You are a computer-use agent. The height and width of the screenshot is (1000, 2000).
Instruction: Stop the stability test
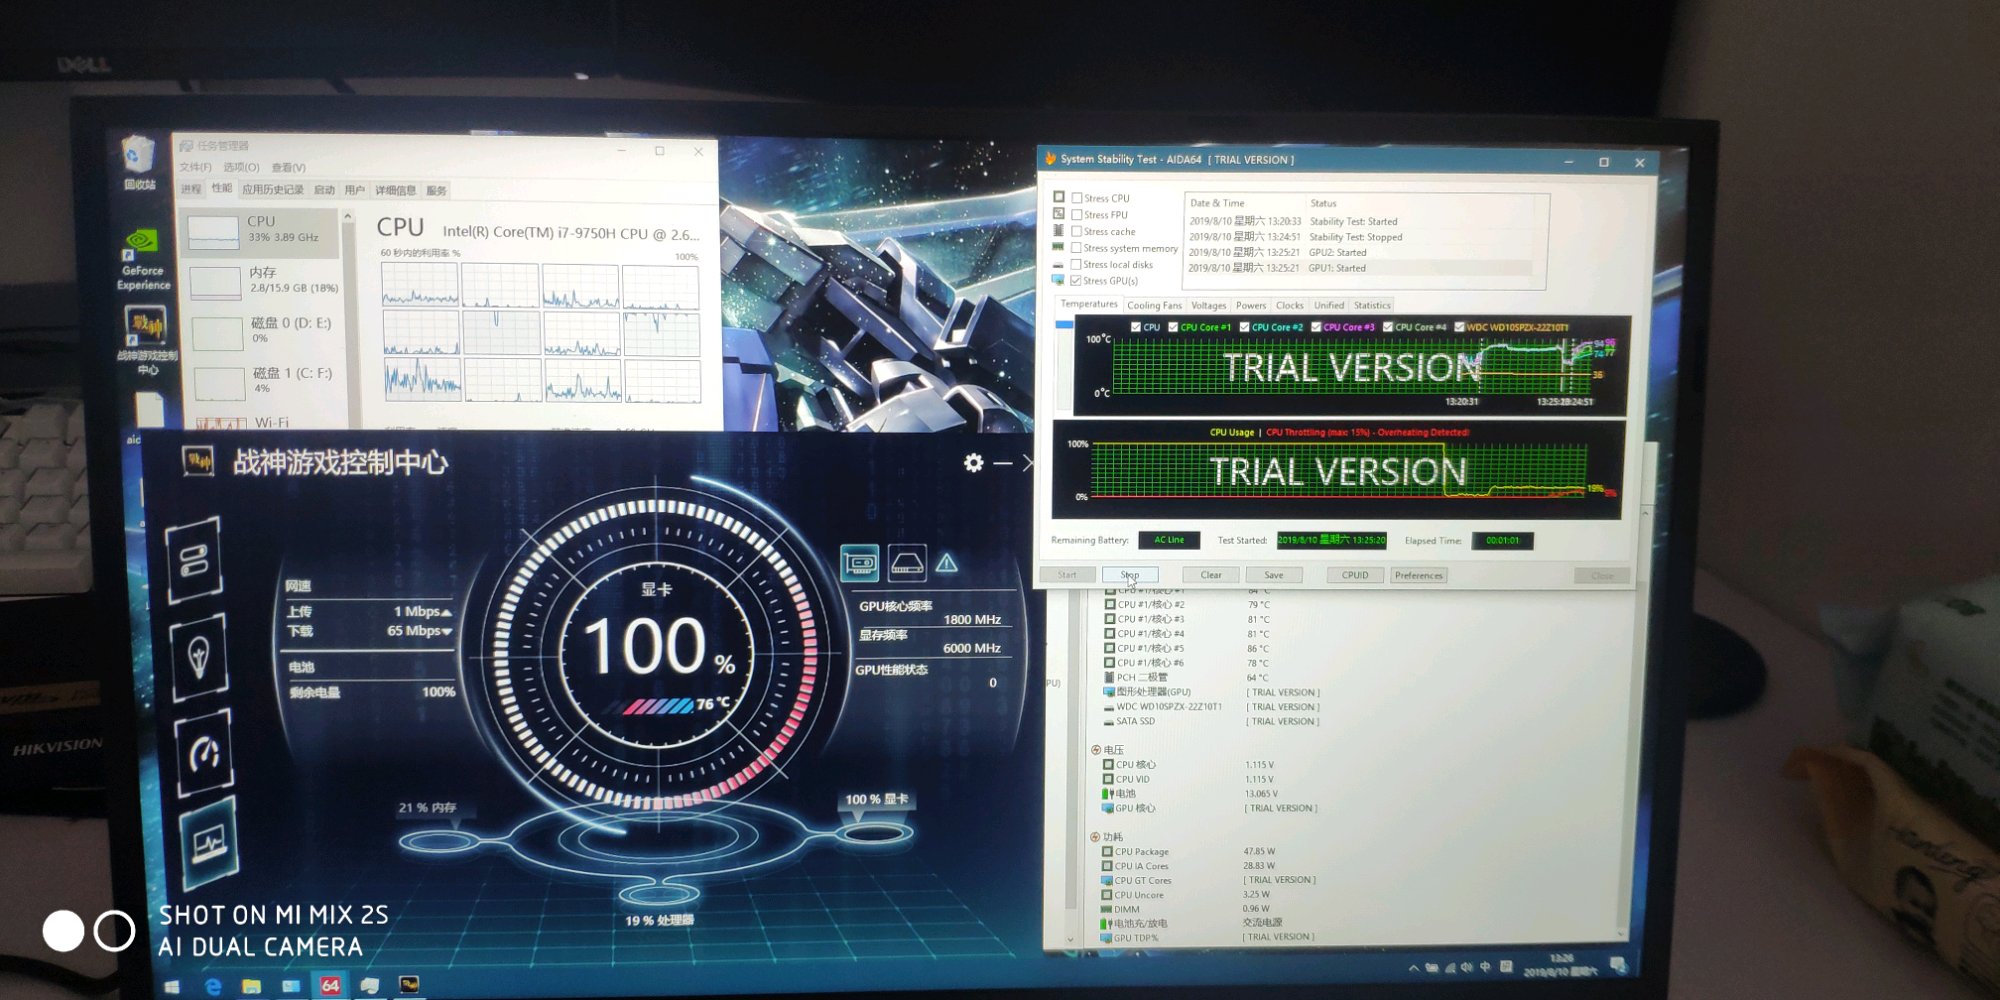click(x=1130, y=575)
